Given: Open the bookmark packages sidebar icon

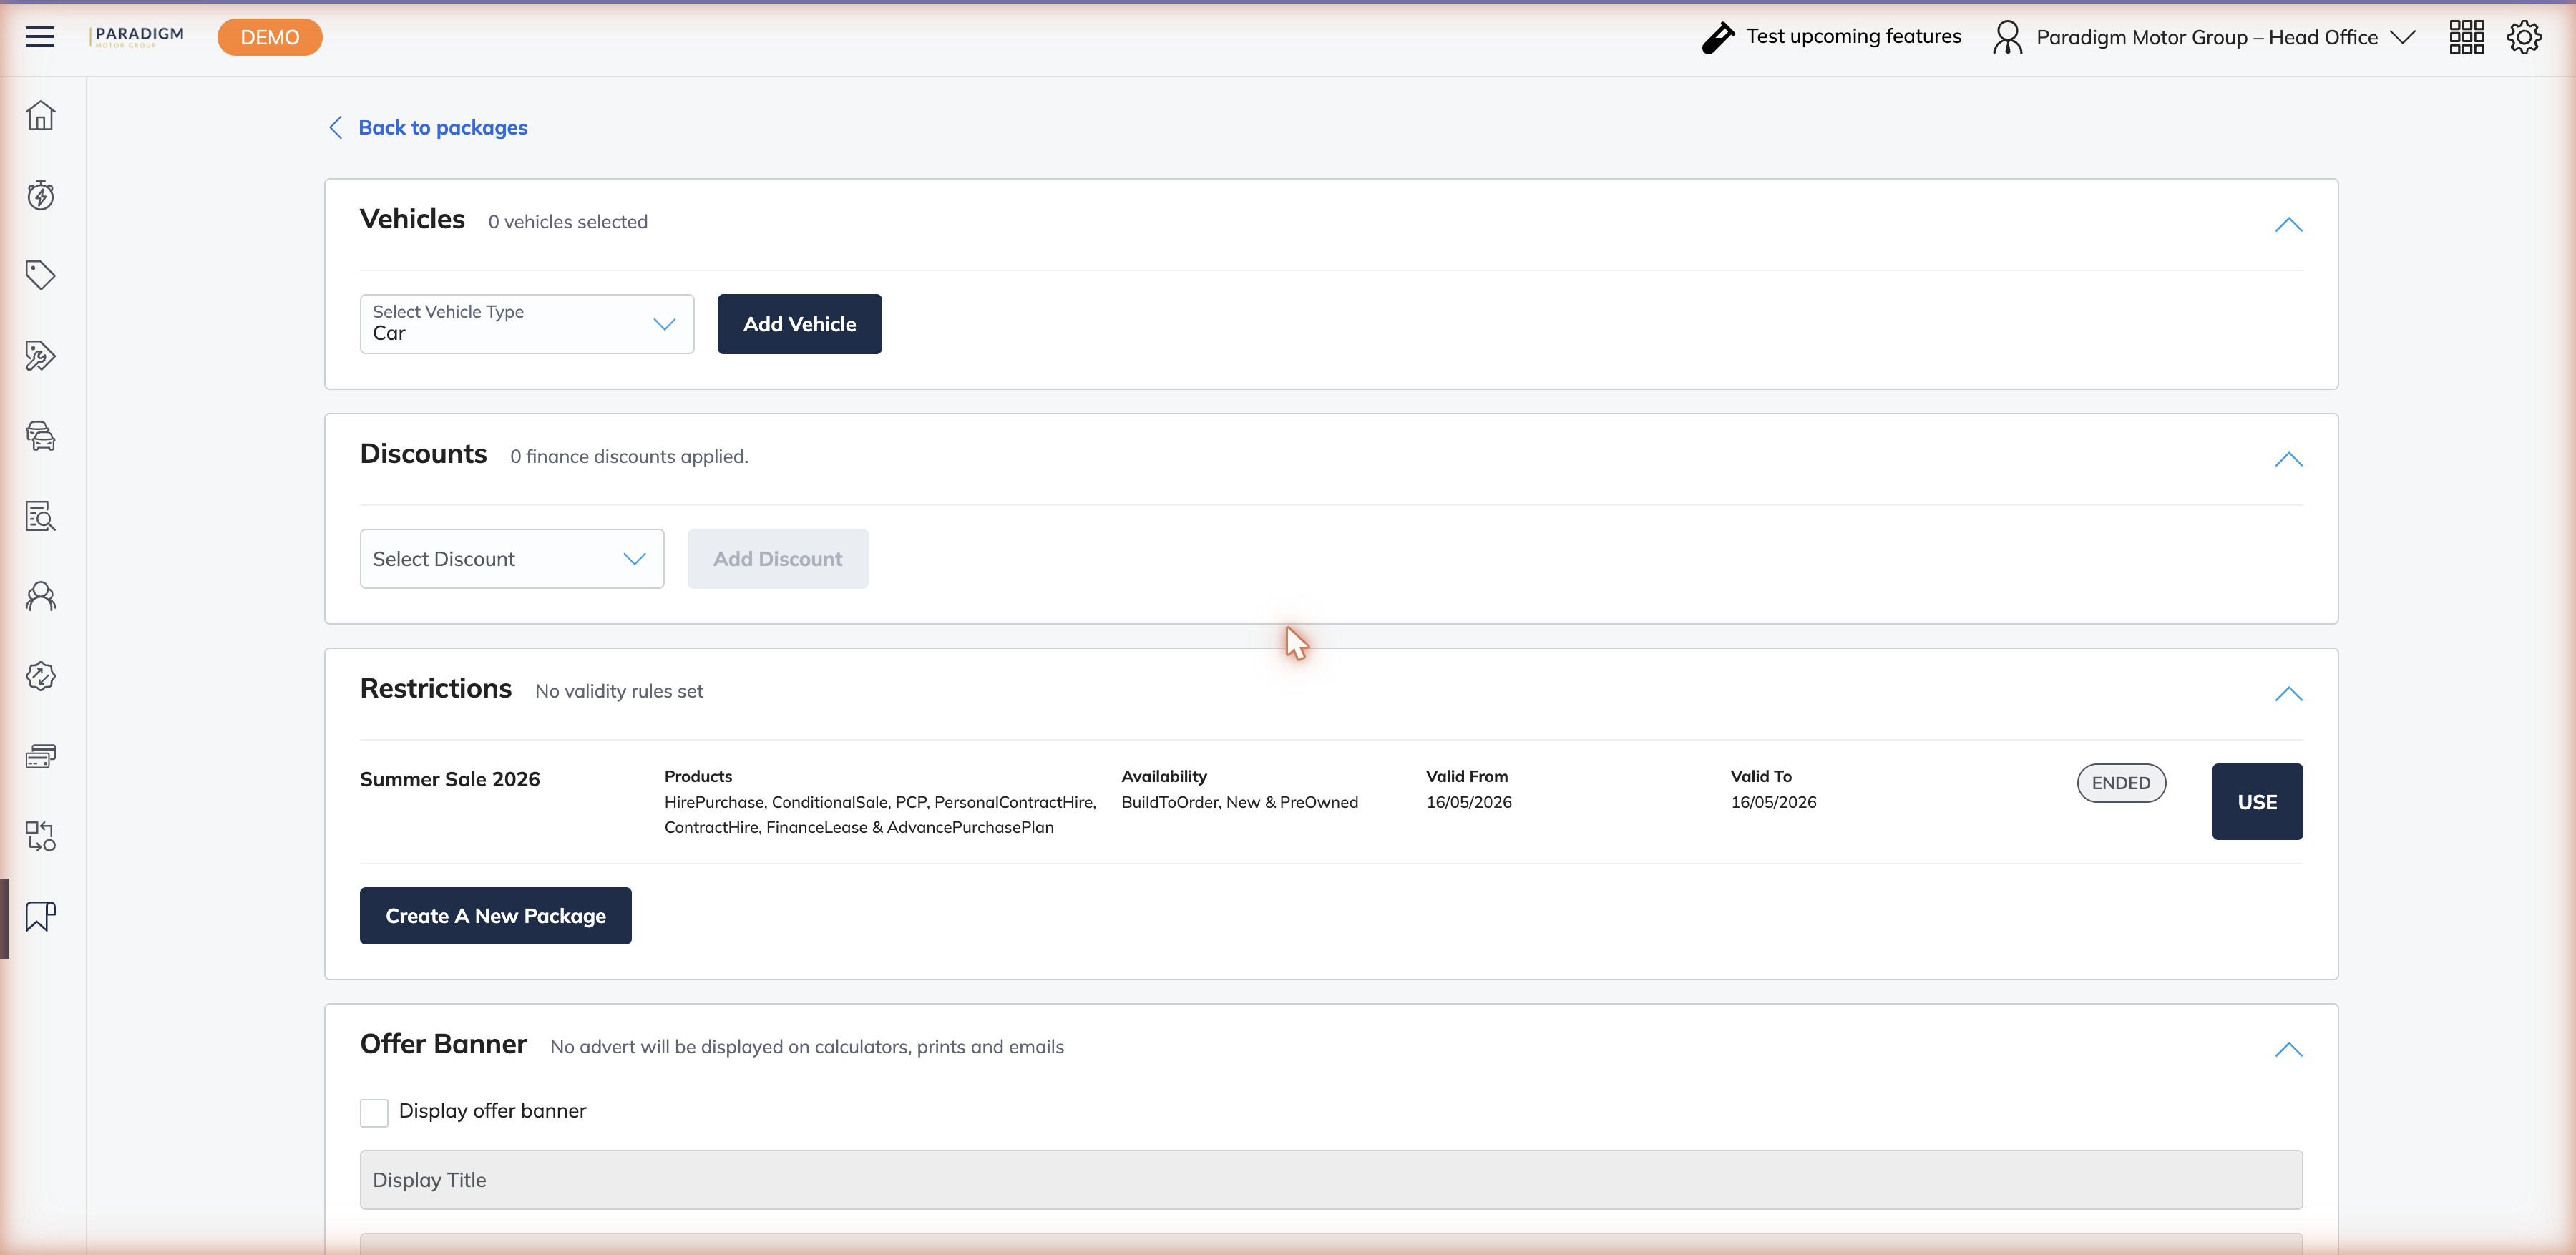Looking at the screenshot, I should point(40,916).
